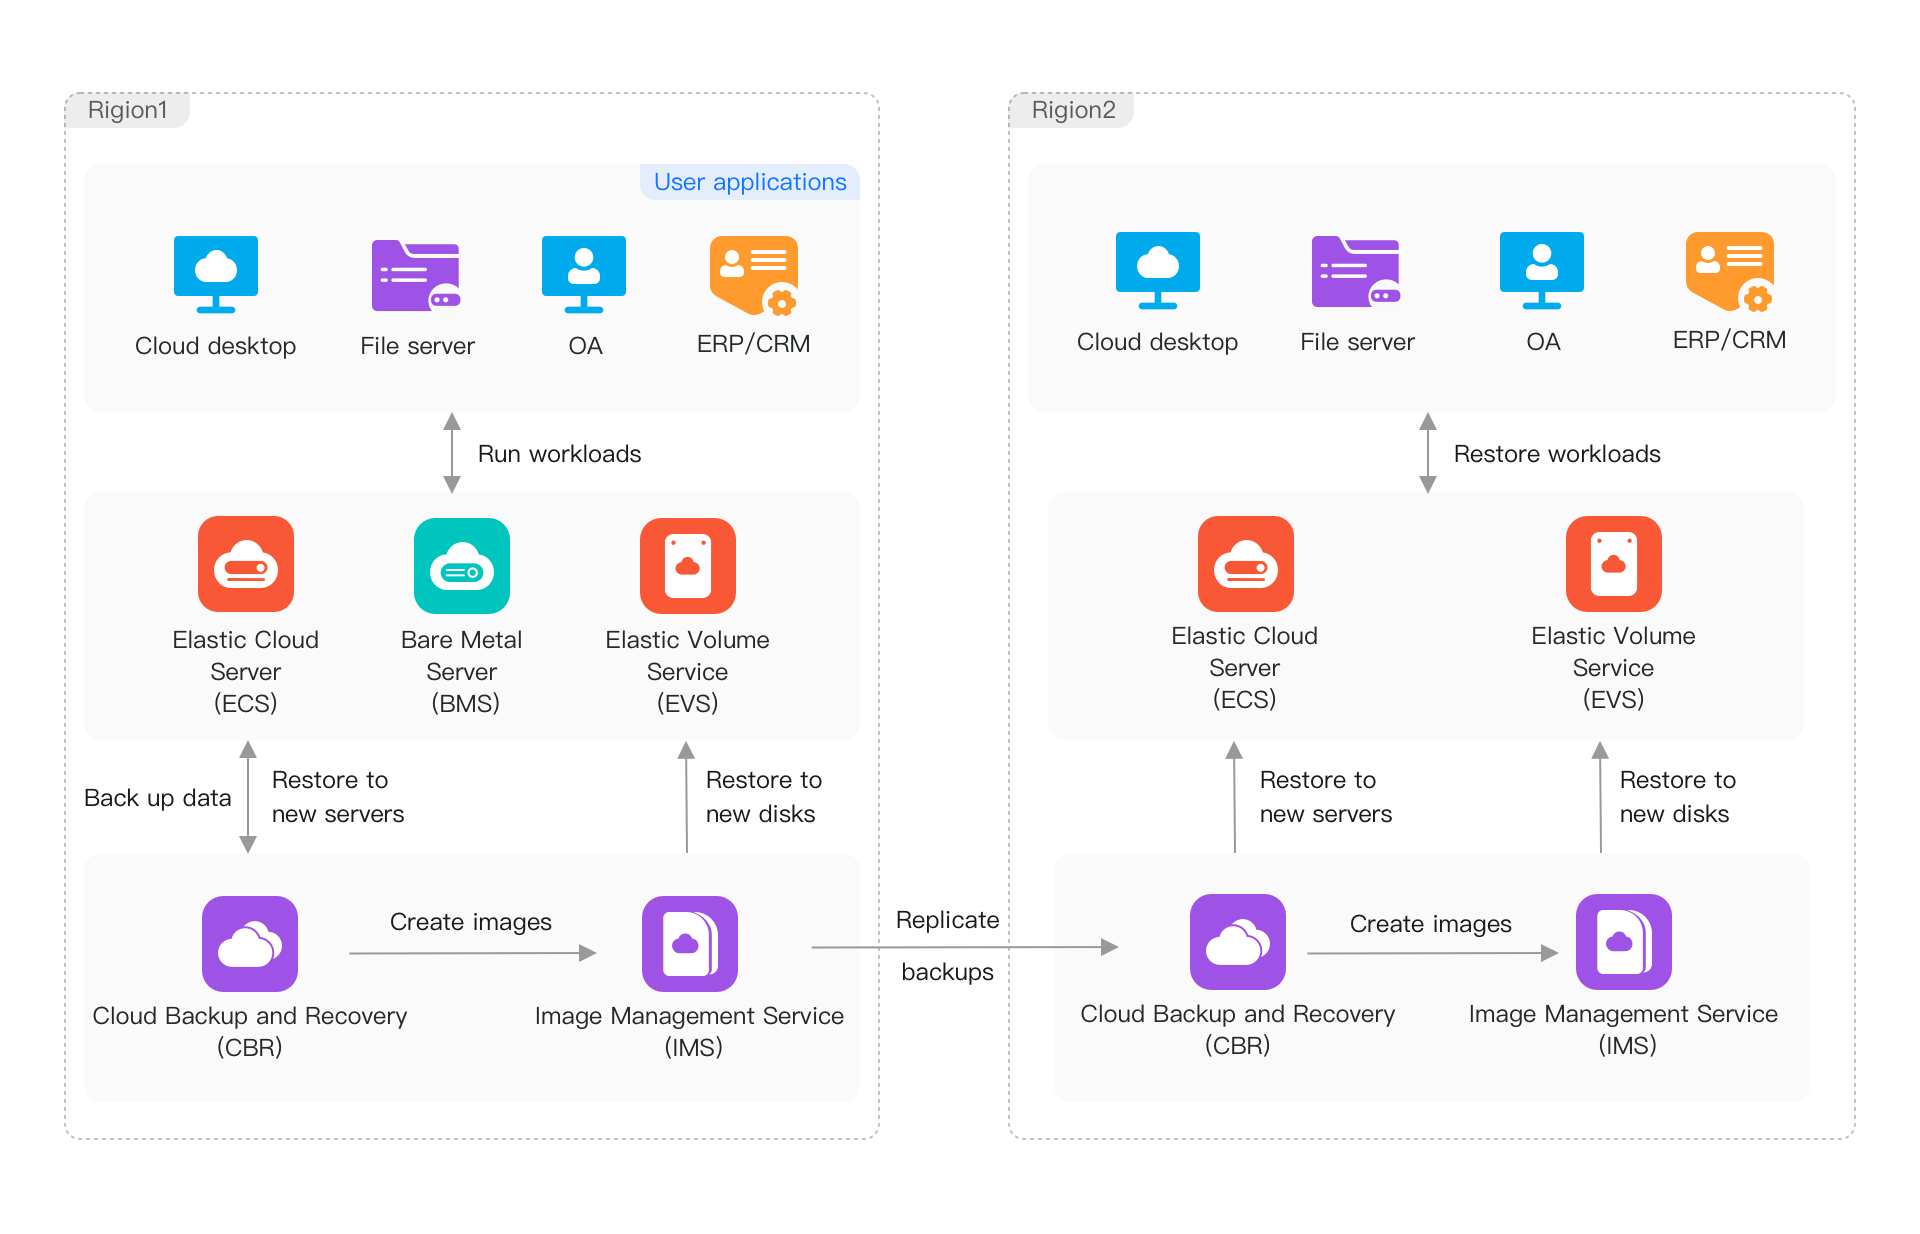The image size is (1920, 1234).
Task: Click the Rigion1 label tab
Action: coord(128,110)
